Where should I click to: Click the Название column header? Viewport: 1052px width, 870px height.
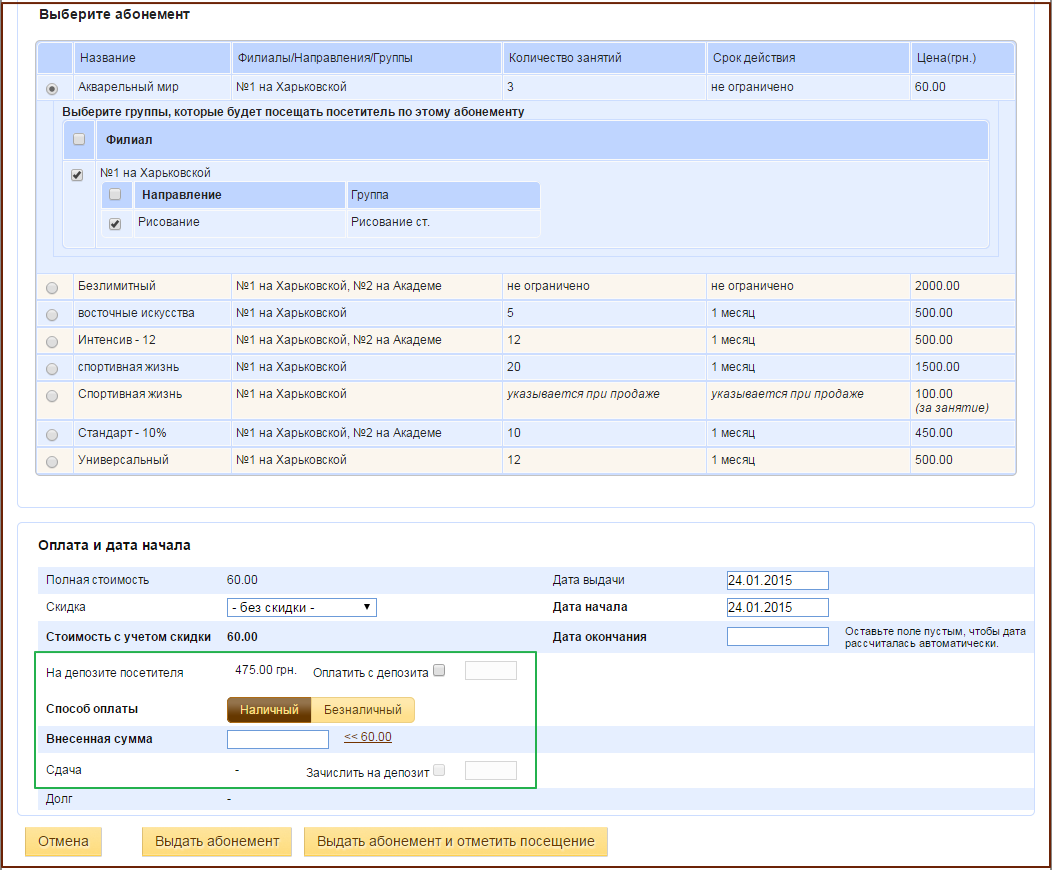pos(152,58)
